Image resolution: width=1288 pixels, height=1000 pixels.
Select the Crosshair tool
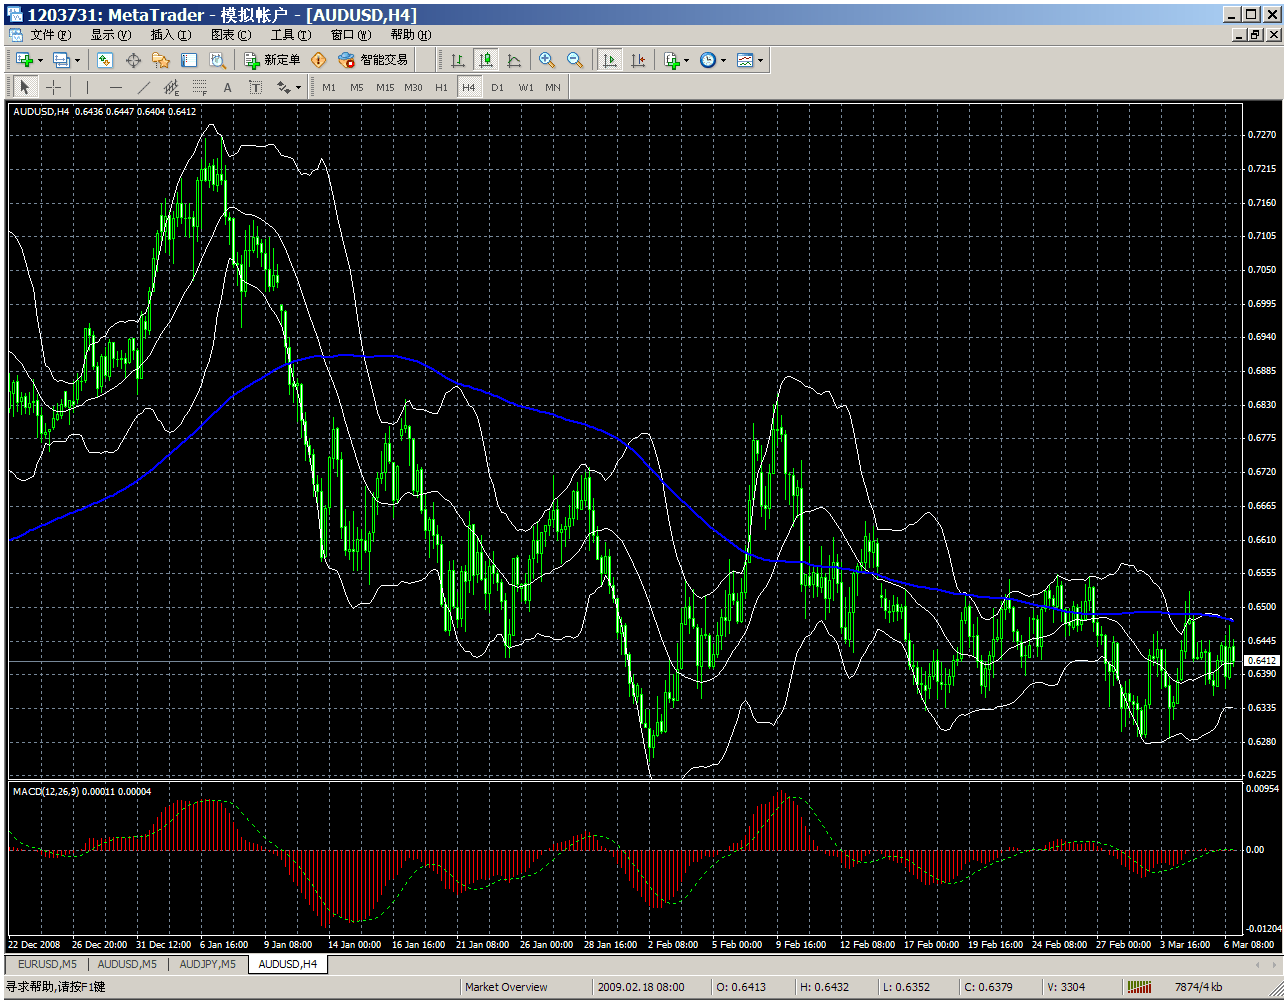[x=54, y=87]
